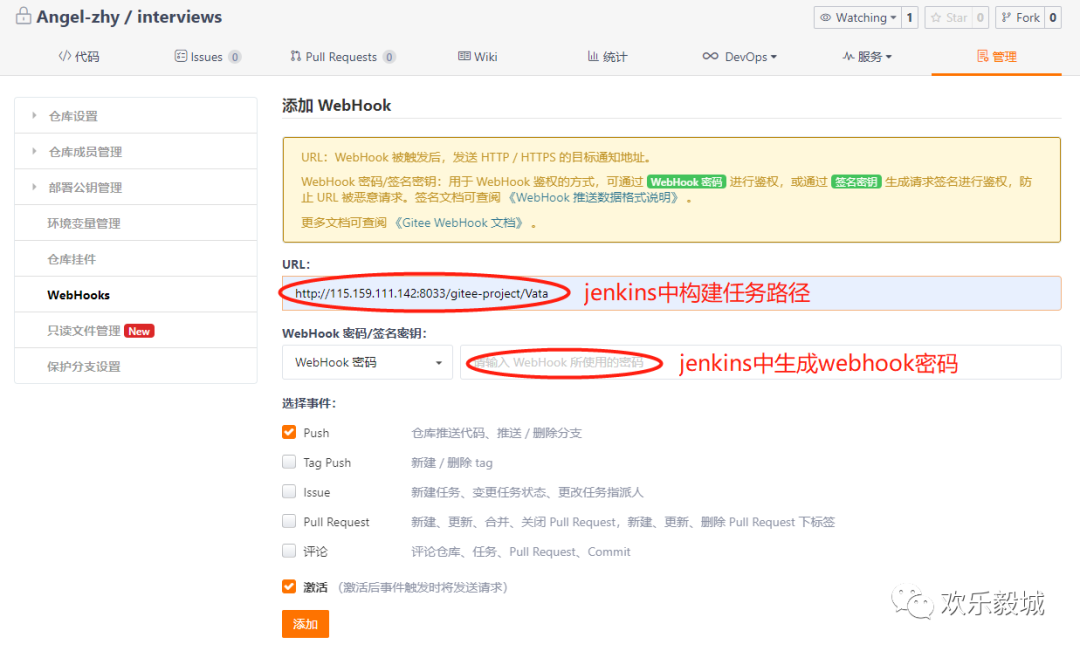Viewport: 1080px width, 651px height.
Task: Click the star icon in the Star button
Action: pos(935,18)
